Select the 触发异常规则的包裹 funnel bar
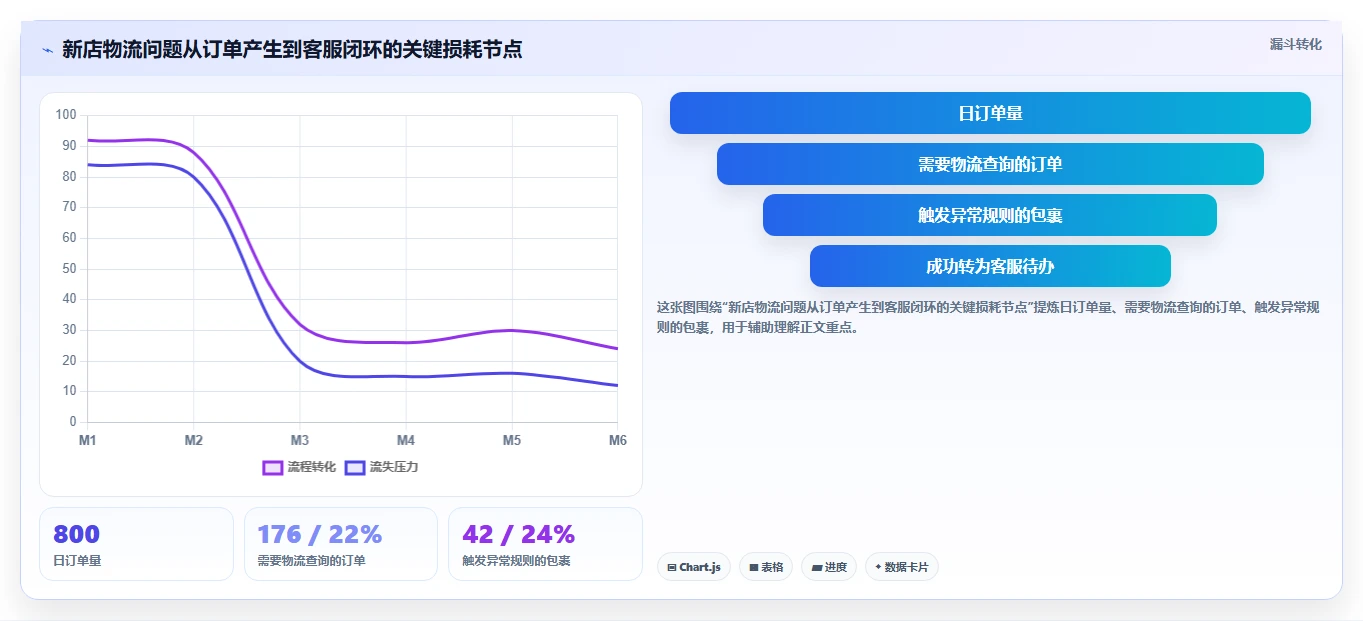 (x=990, y=215)
